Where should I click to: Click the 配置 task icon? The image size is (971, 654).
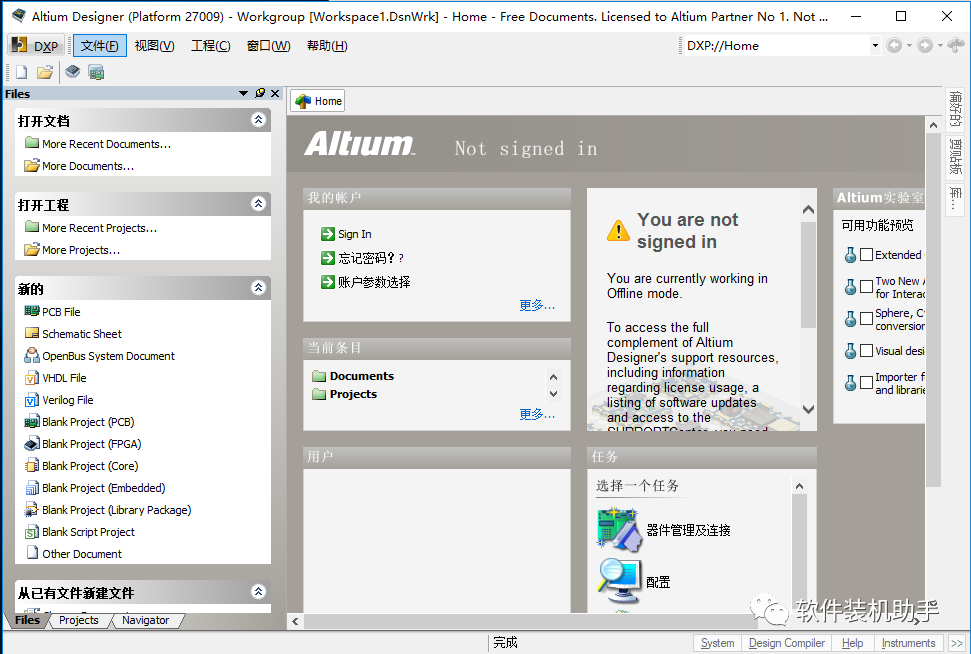(620, 582)
